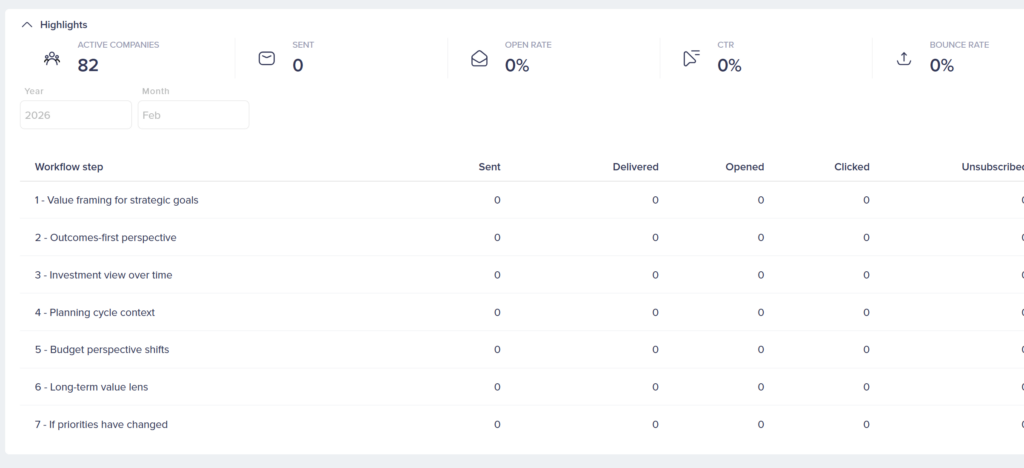Collapse the Highlights section chevron

tap(27, 24)
